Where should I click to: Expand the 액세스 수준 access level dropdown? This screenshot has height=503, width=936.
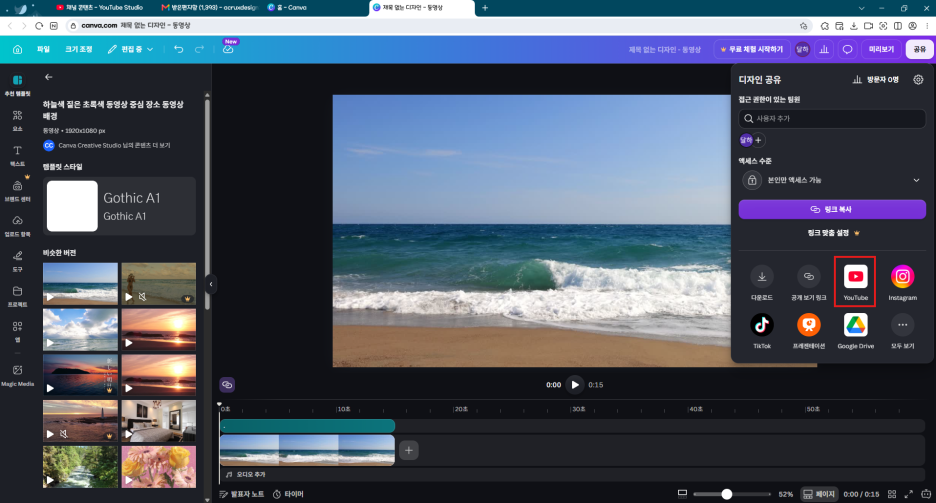[832, 180]
